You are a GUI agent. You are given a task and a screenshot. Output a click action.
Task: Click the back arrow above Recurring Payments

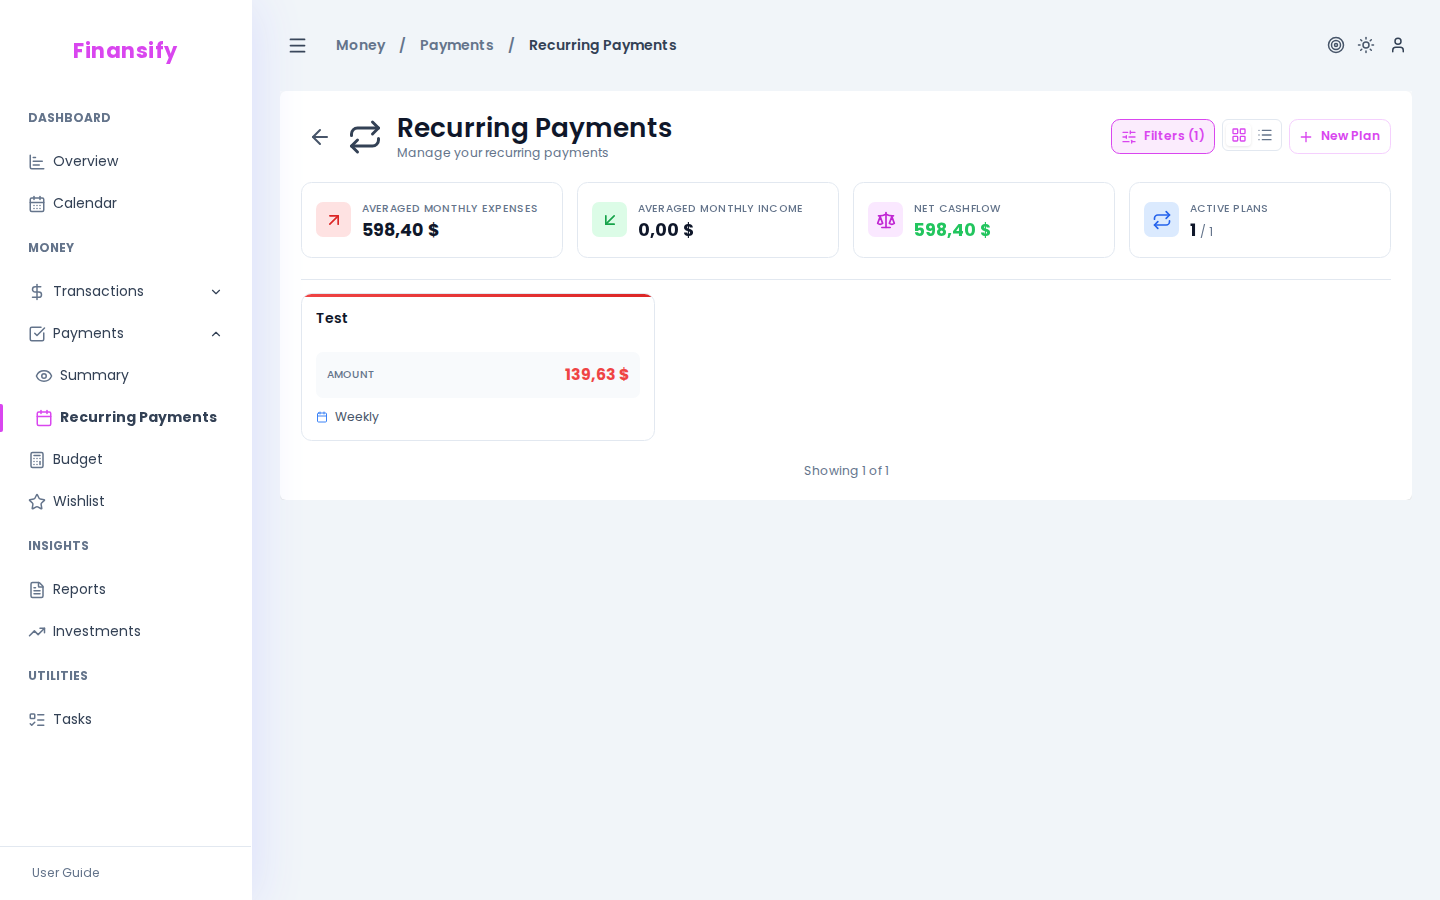(x=319, y=136)
